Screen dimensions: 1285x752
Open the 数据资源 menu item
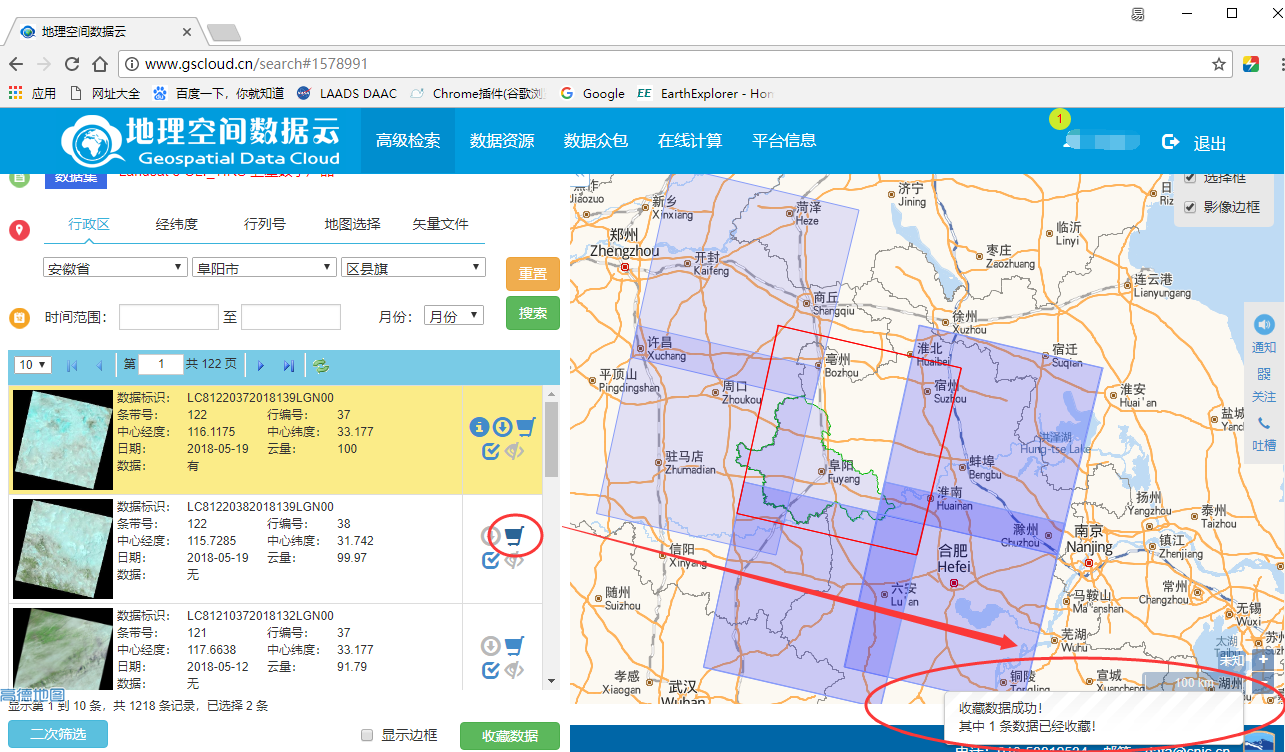[502, 141]
